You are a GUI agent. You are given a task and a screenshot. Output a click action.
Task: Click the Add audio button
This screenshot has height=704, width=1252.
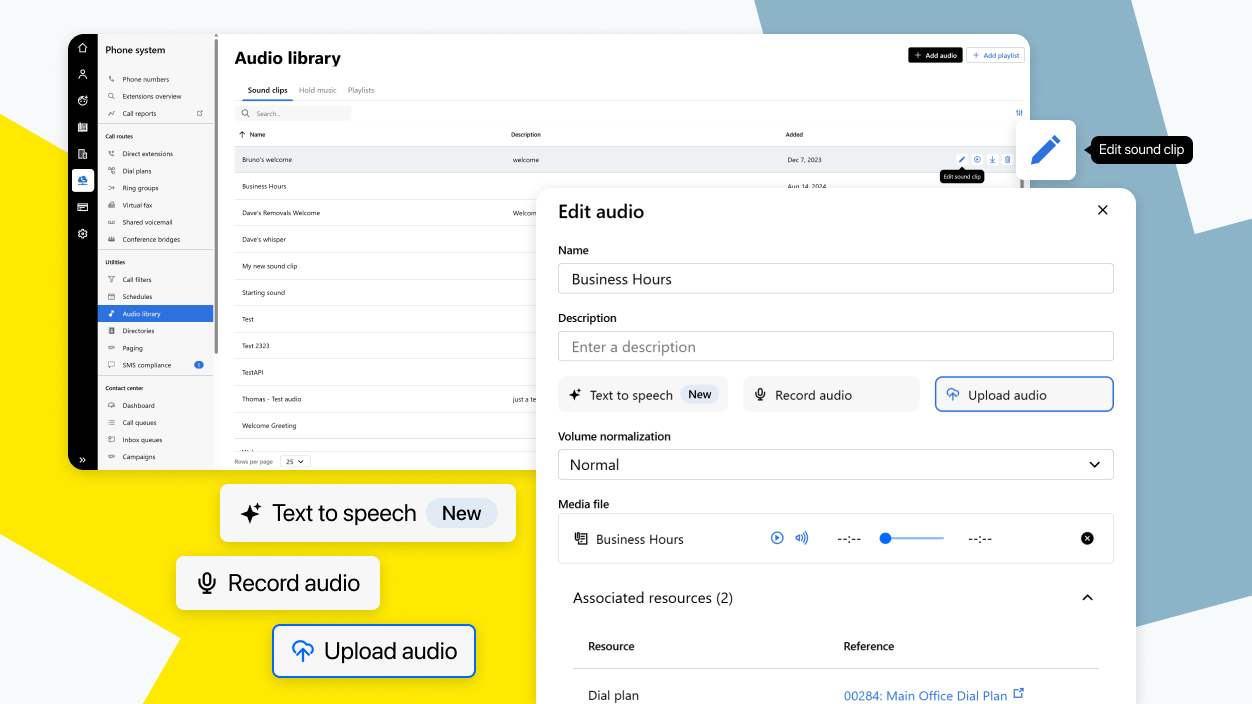[x=935, y=56]
